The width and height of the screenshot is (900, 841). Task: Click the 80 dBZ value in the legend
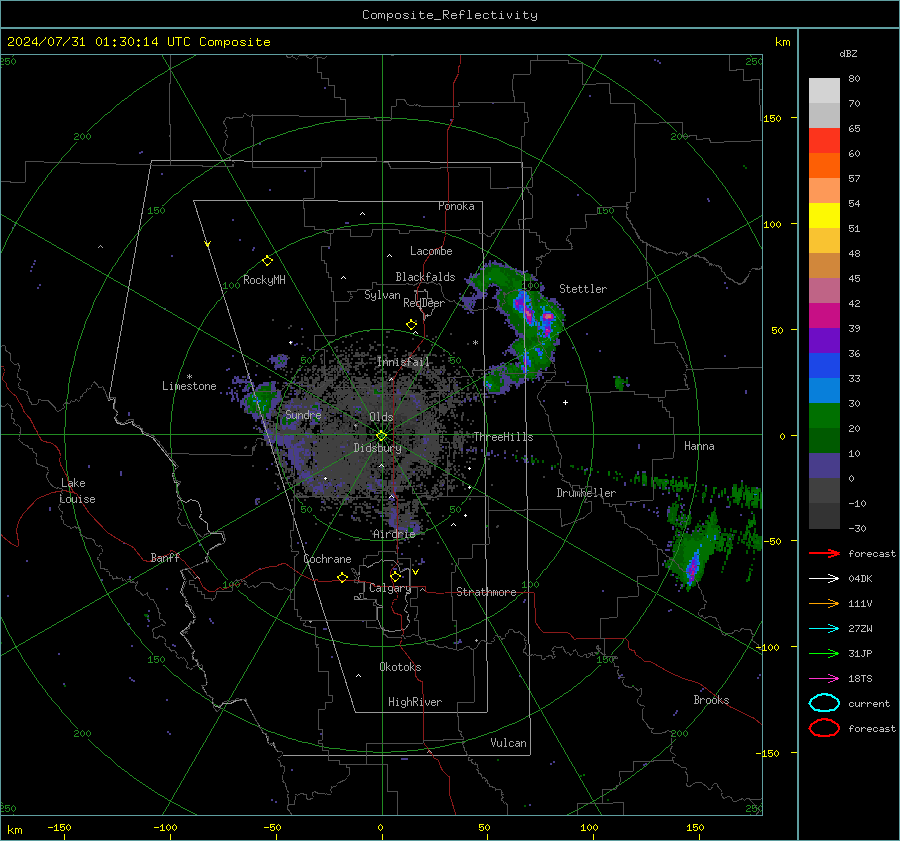tap(854, 78)
